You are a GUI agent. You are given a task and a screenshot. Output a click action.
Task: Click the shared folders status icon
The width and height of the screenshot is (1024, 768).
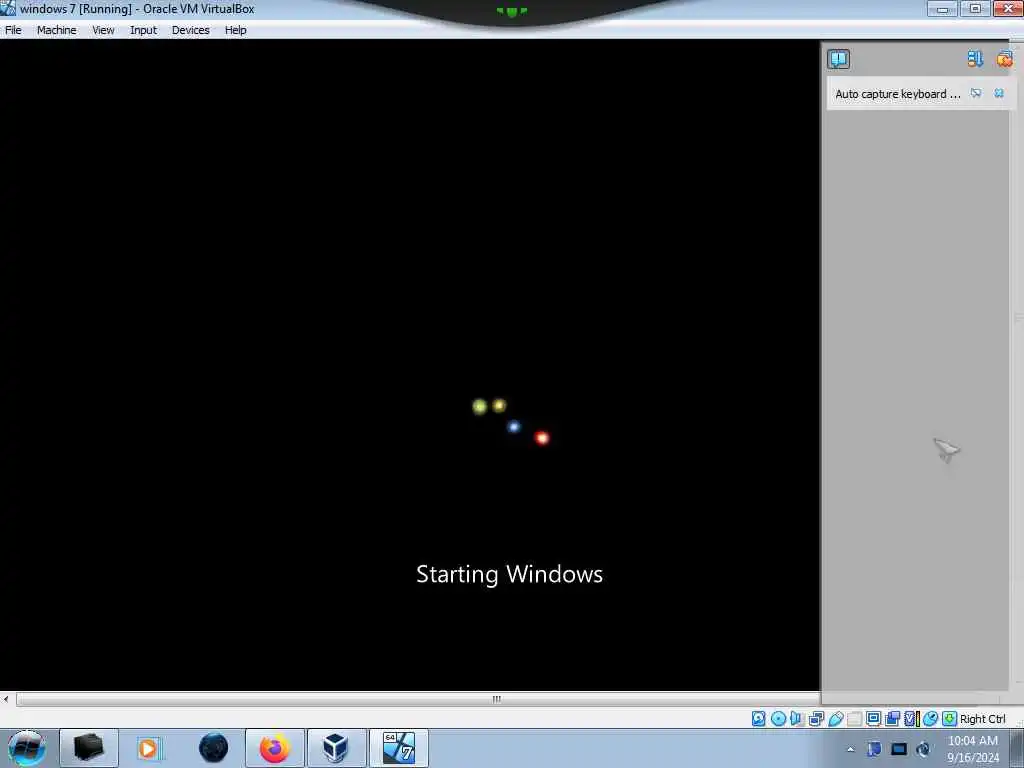tap(854, 719)
